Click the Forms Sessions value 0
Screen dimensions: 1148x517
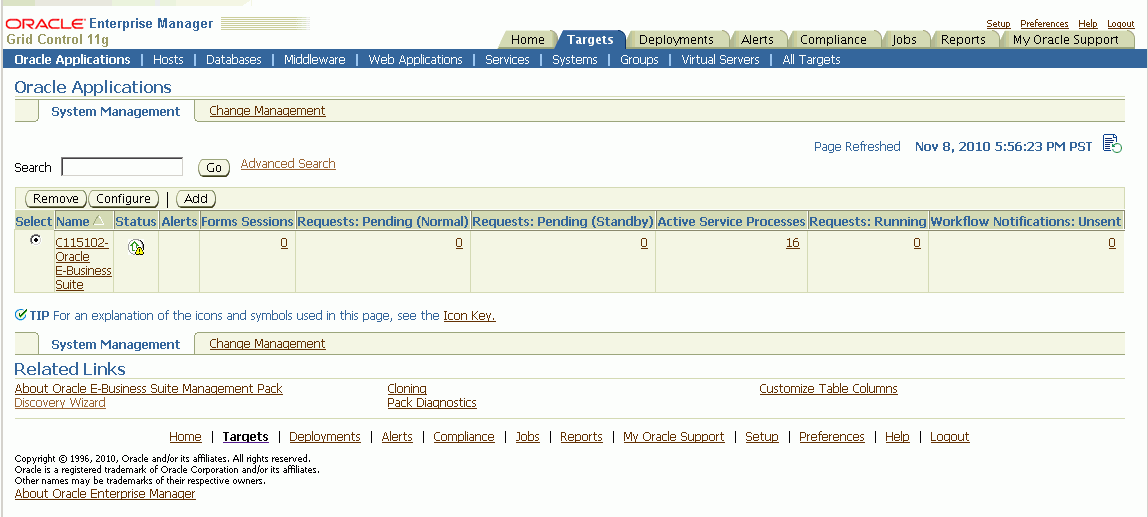(284, 243)
